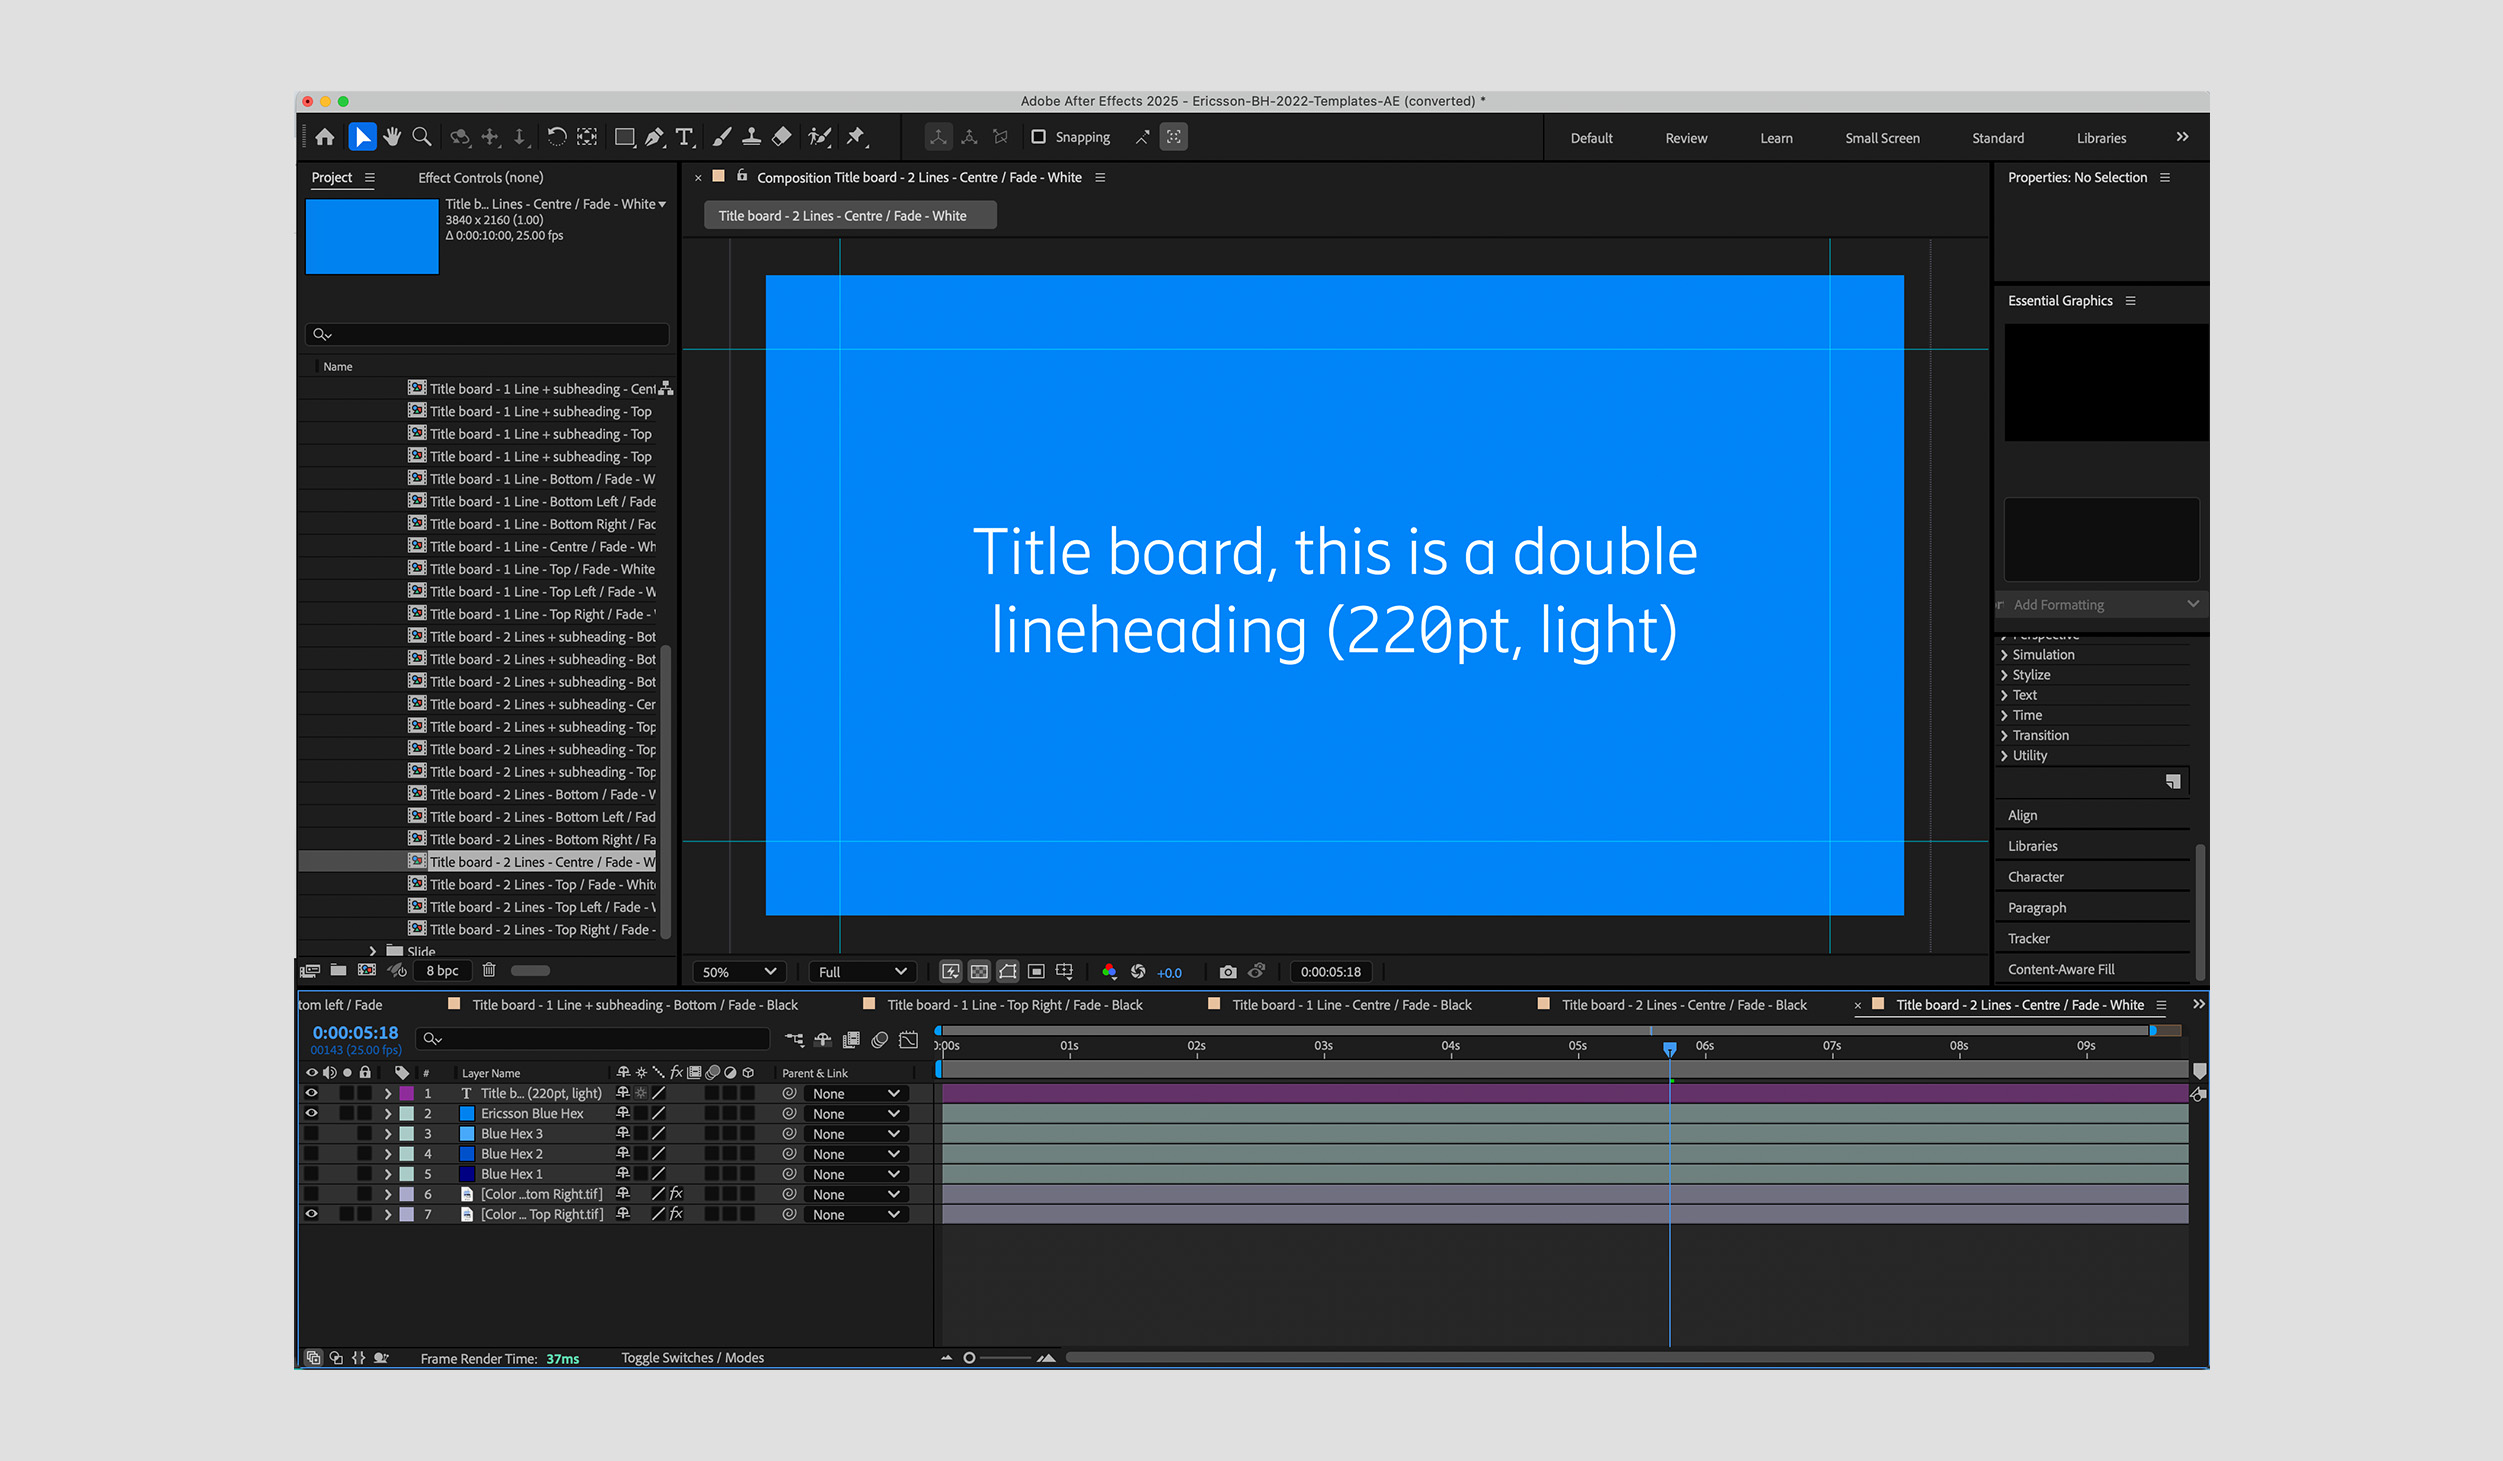The width and height of the screenshot is (2503, 1461).
Task: Click the label color swatch of Blue Hex 1 layer
Action: [407, 1174]
